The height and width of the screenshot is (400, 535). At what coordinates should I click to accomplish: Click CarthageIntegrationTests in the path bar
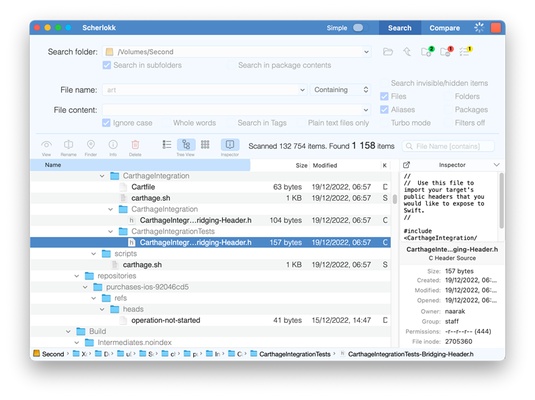click(295, 354)
